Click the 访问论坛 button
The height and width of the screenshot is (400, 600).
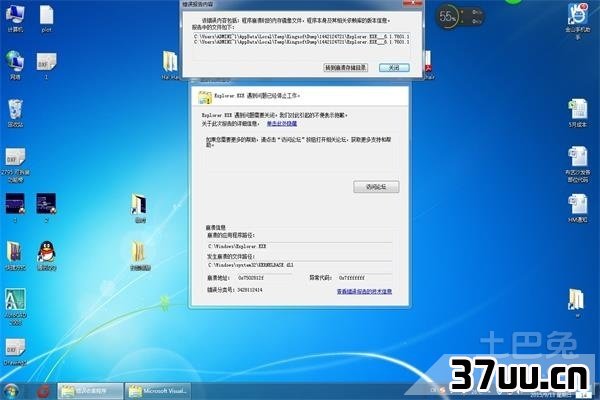(376, 187)
